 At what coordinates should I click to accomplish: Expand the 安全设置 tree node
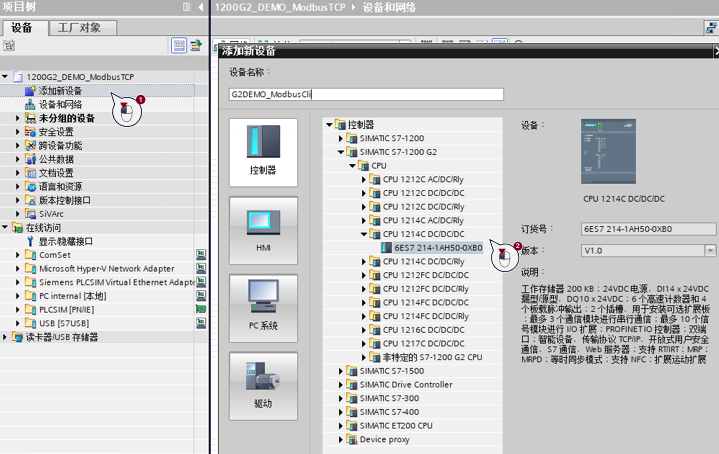18,132
